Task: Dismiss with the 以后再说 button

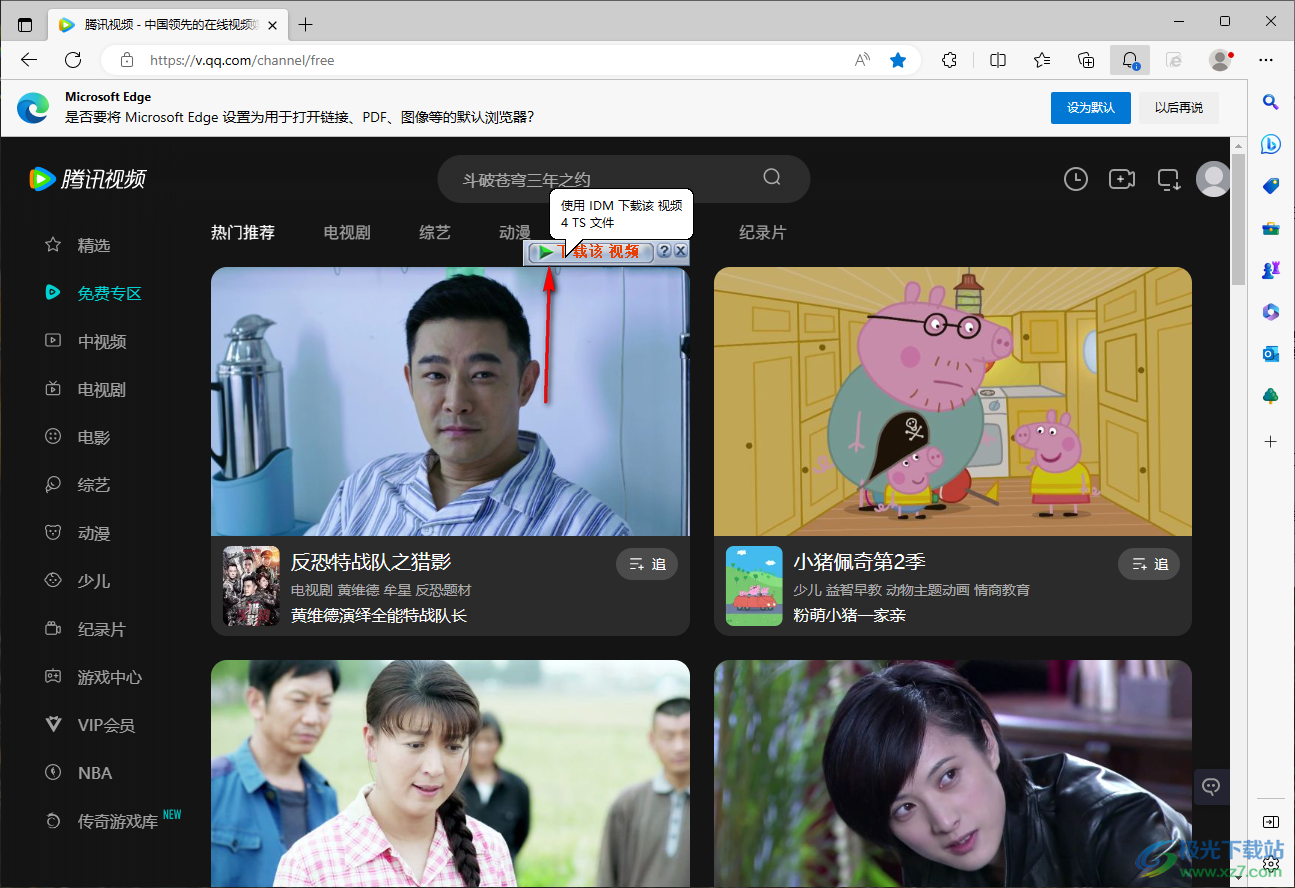Action: tap(1179, 108)
